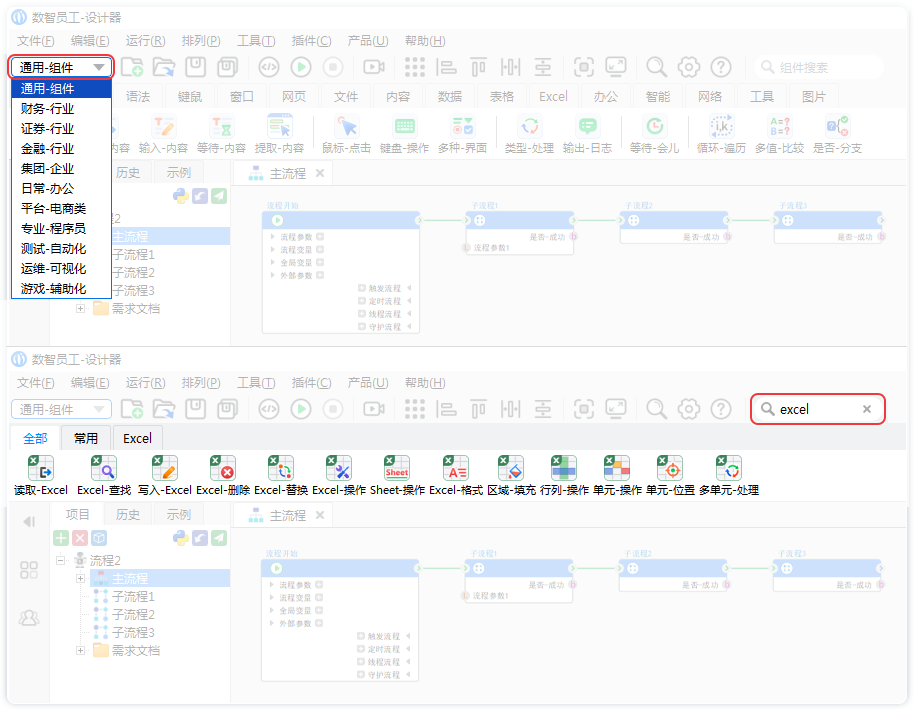Click the 区域-填充 component icon
Viewport: 914px width, 710px height.
click(511, 468)
